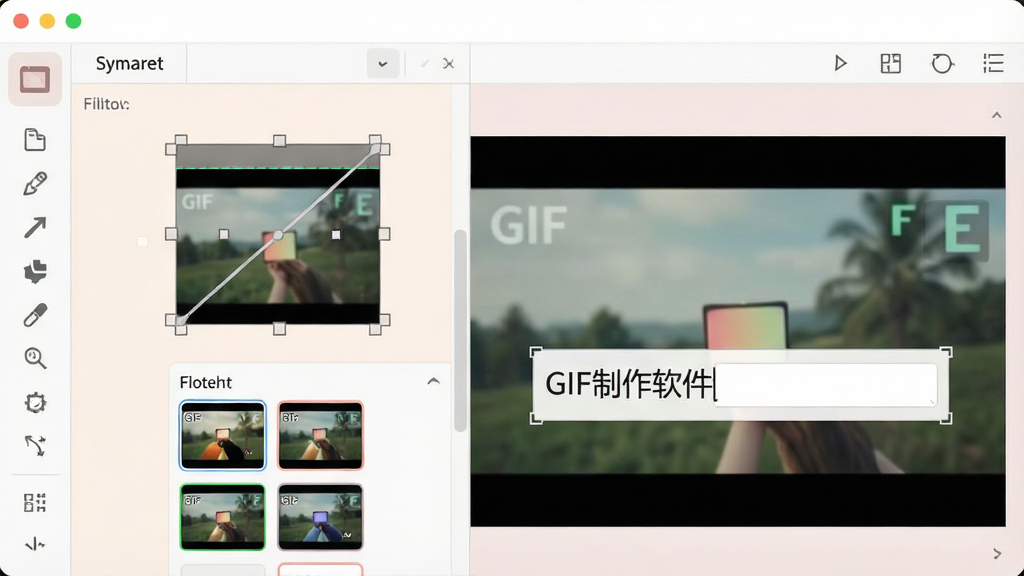Click the Floteht section title
This screenshot has height=576, width=1024.
[x=206, y=382]
